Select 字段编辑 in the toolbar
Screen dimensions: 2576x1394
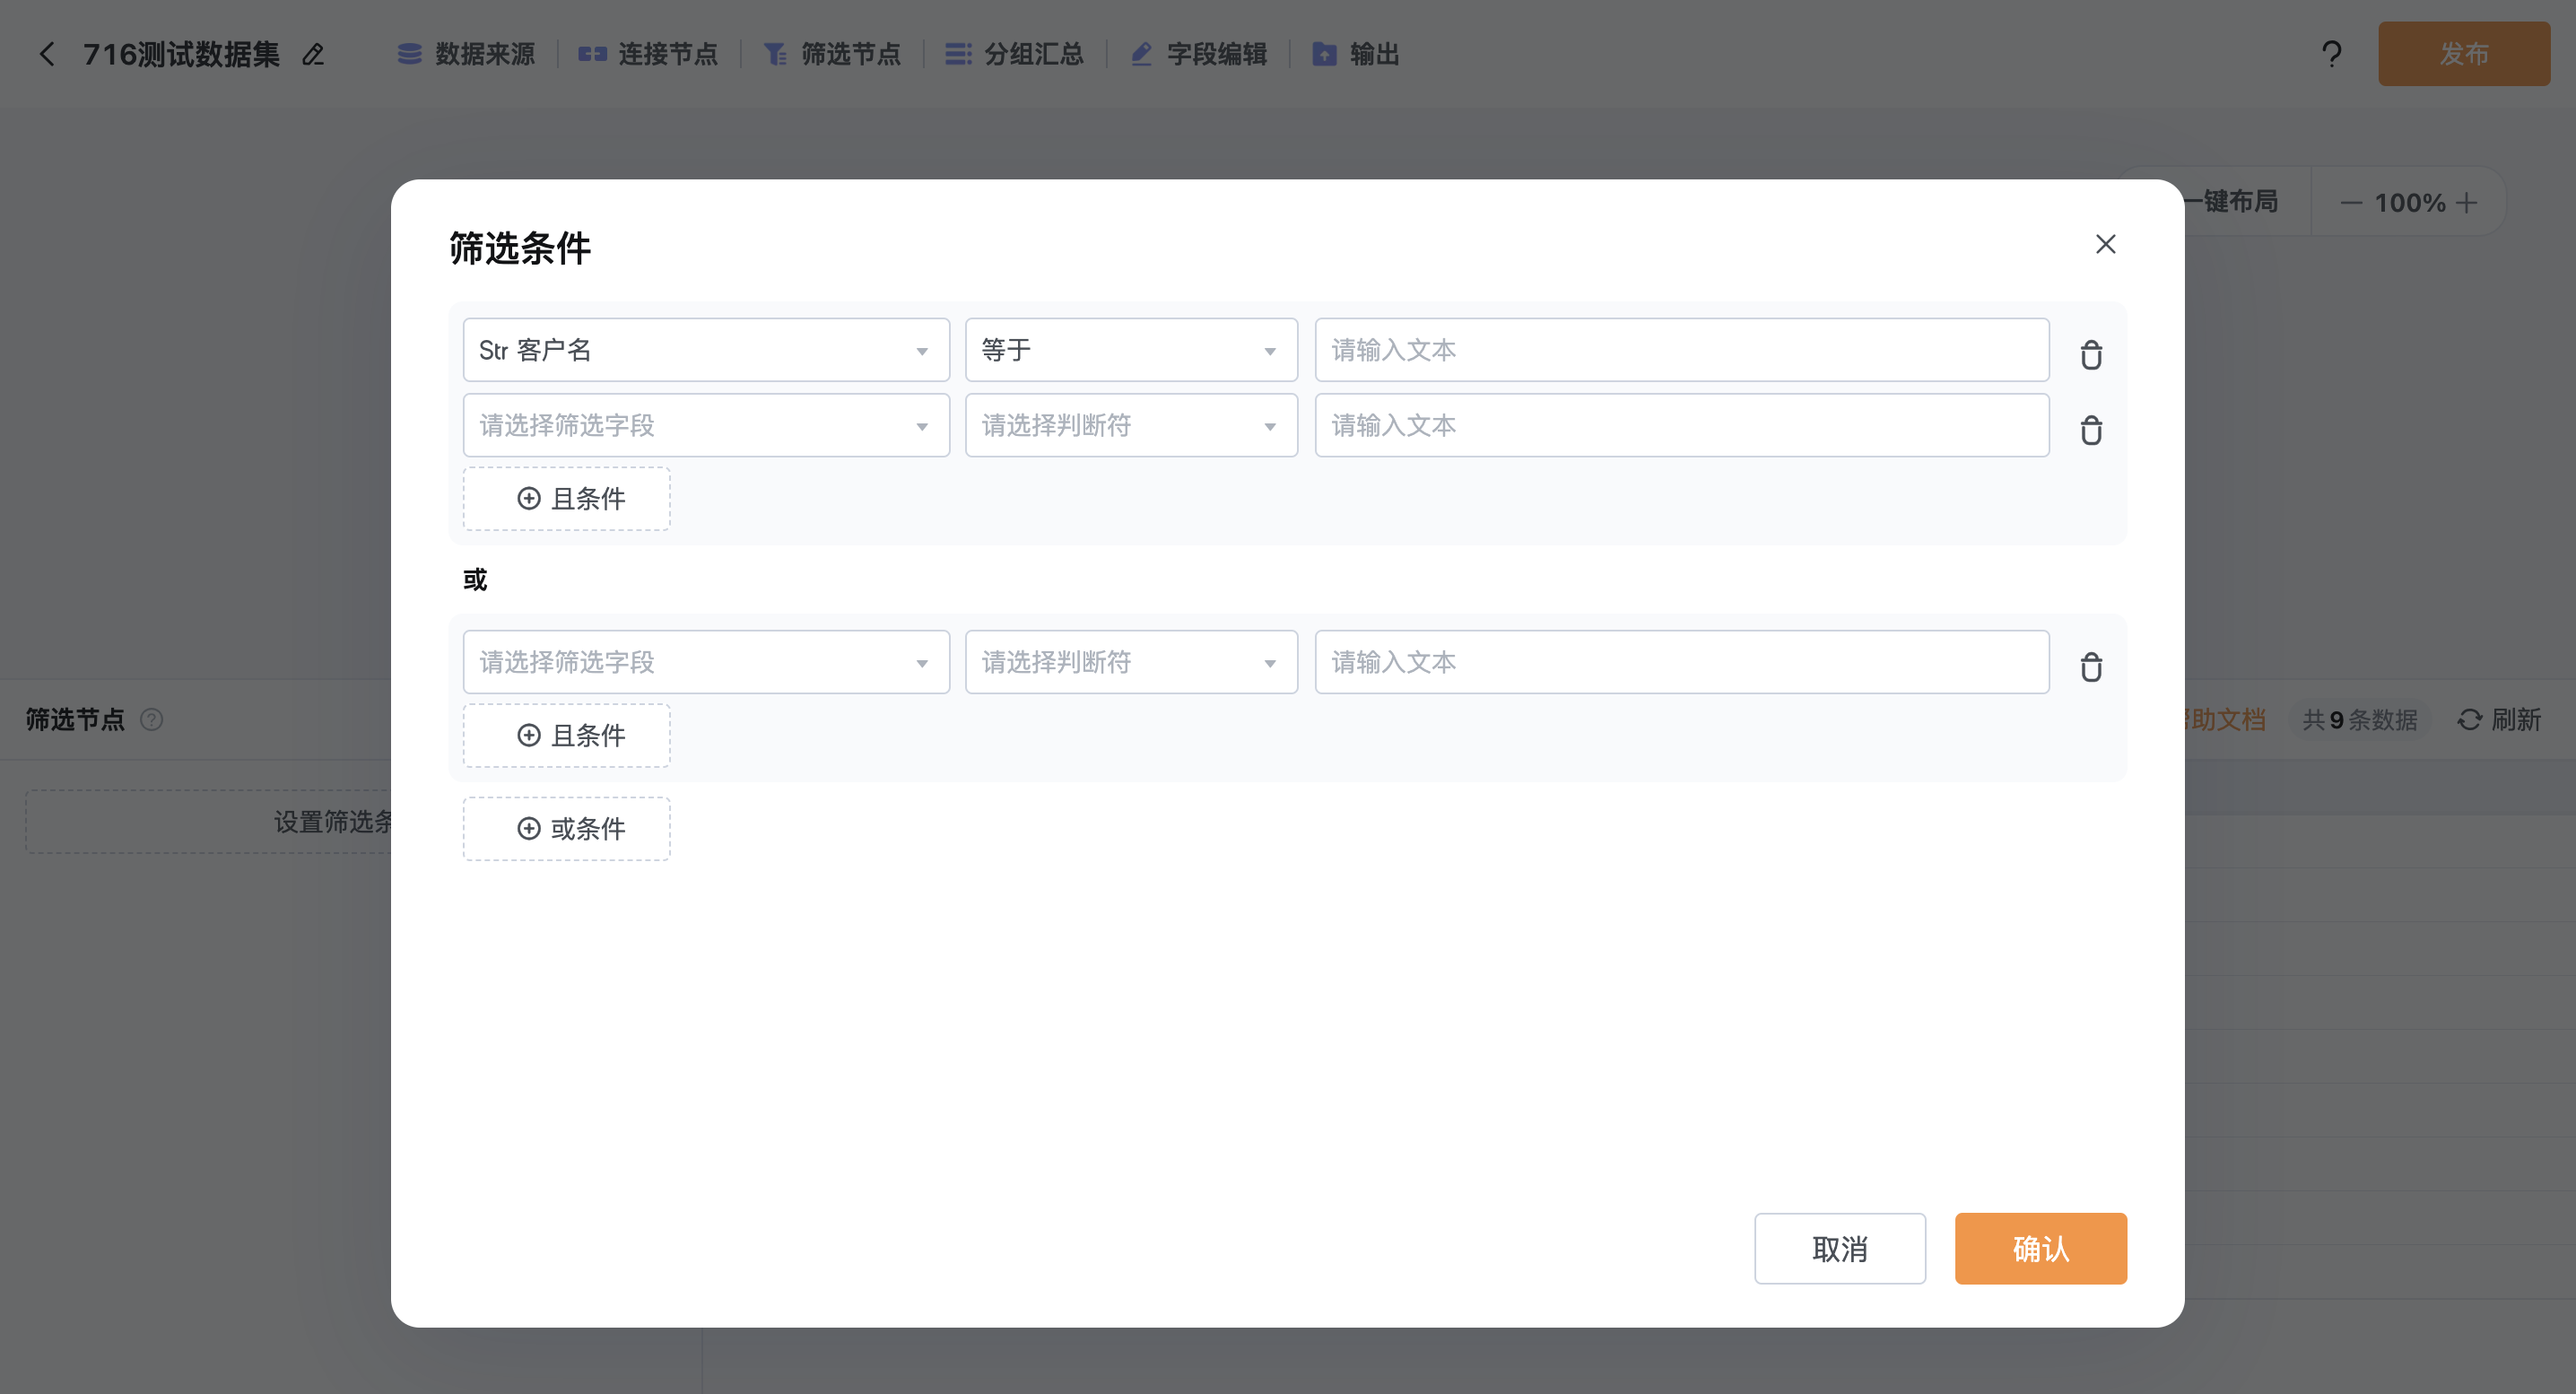tap(1198, 54)
